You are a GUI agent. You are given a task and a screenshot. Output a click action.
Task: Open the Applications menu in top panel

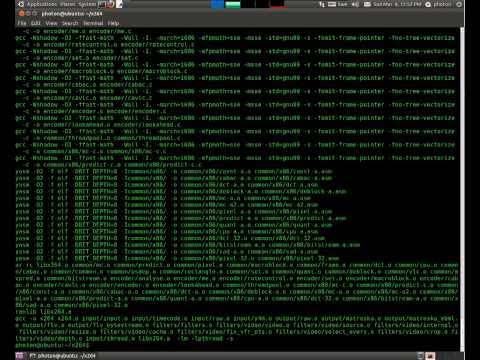pyautogui.click(x=42, y=4)
